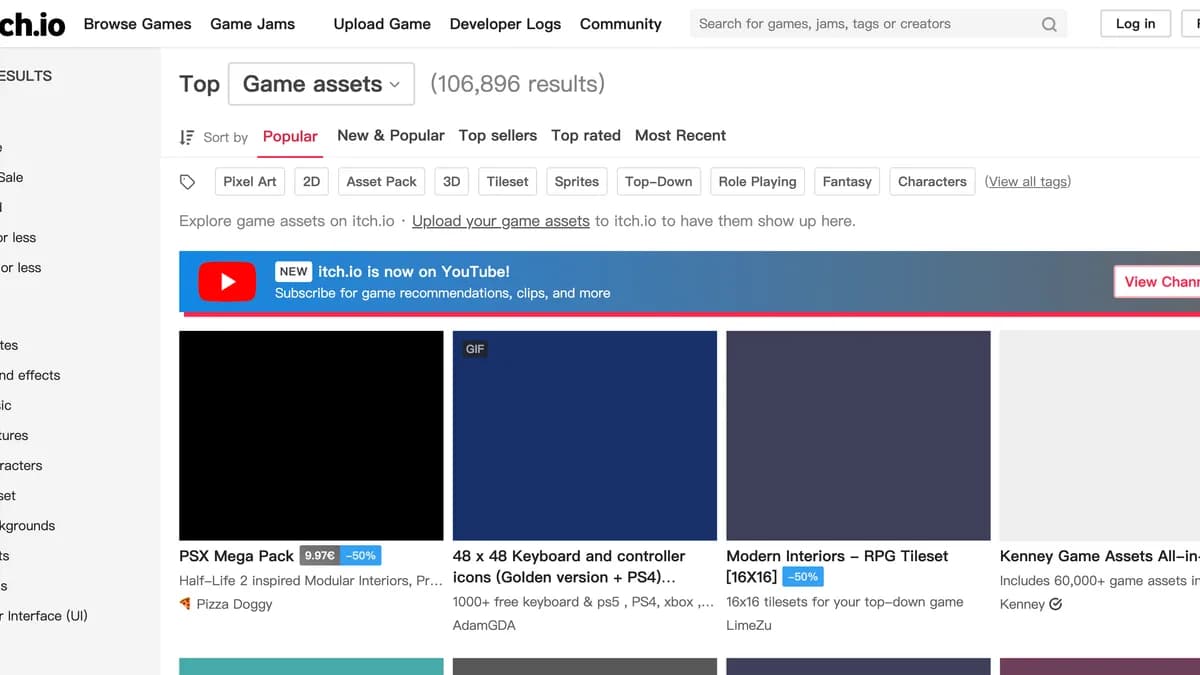This screenshot has height=675, width=1200.
Task: Visit Kenney creator page
Action: click(1022, 604)
